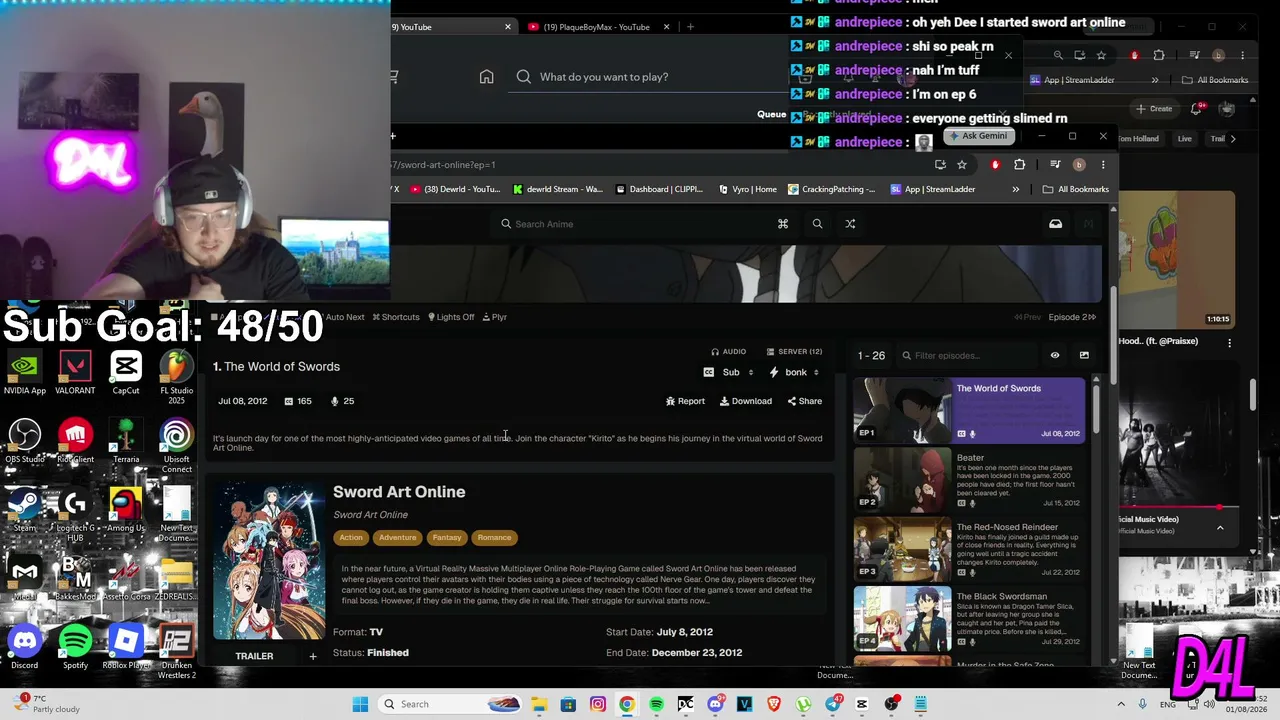Open Spotify desktop shortcut
Screen dimensions: 1280x720
click(x=75, y=645)
